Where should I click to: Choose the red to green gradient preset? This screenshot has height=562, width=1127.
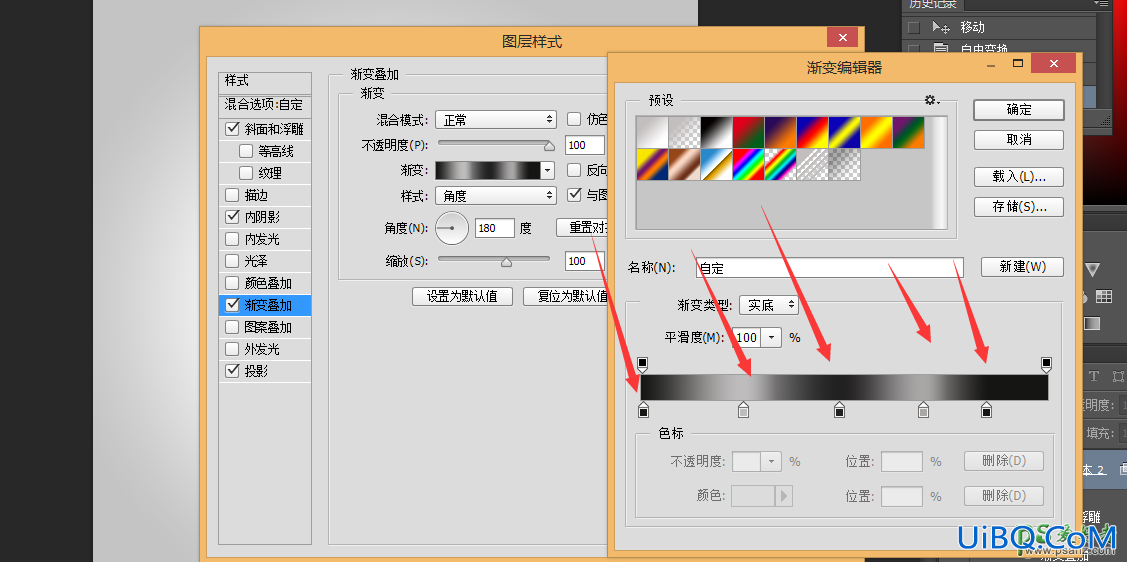tap(748, 132)
